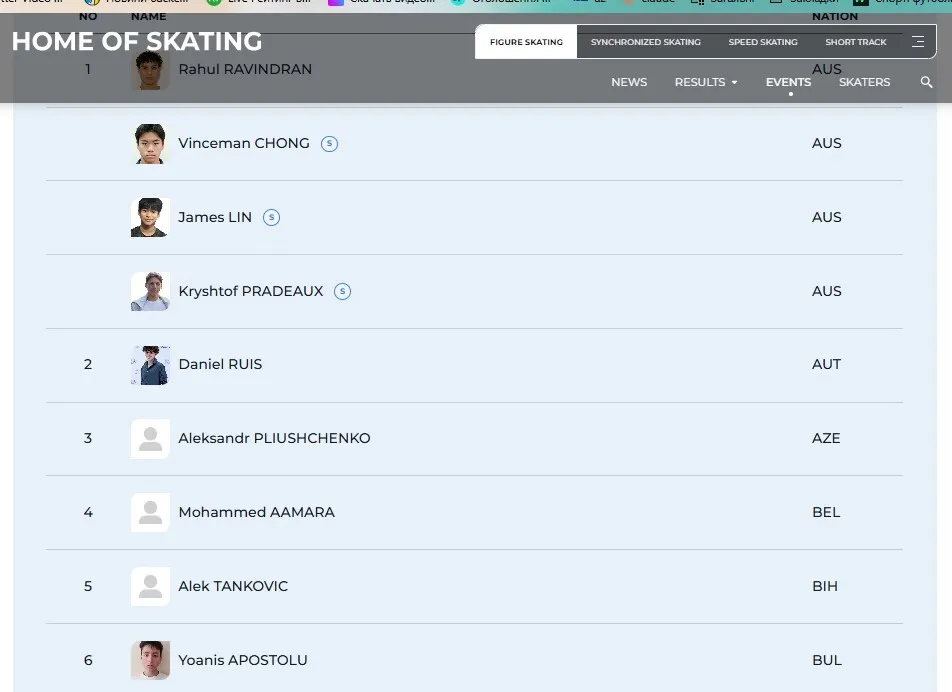Screen dimensions: 952x692
Task: Open the SKATERS menu item
Action: point(865,82)
